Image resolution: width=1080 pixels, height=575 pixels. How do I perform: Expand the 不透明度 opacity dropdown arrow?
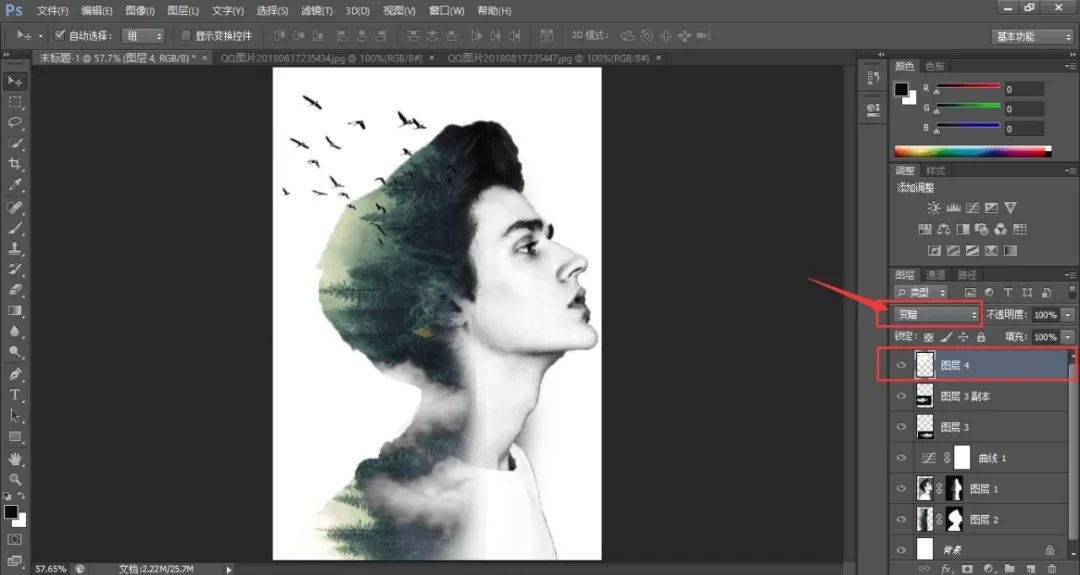click(1068, 315)
